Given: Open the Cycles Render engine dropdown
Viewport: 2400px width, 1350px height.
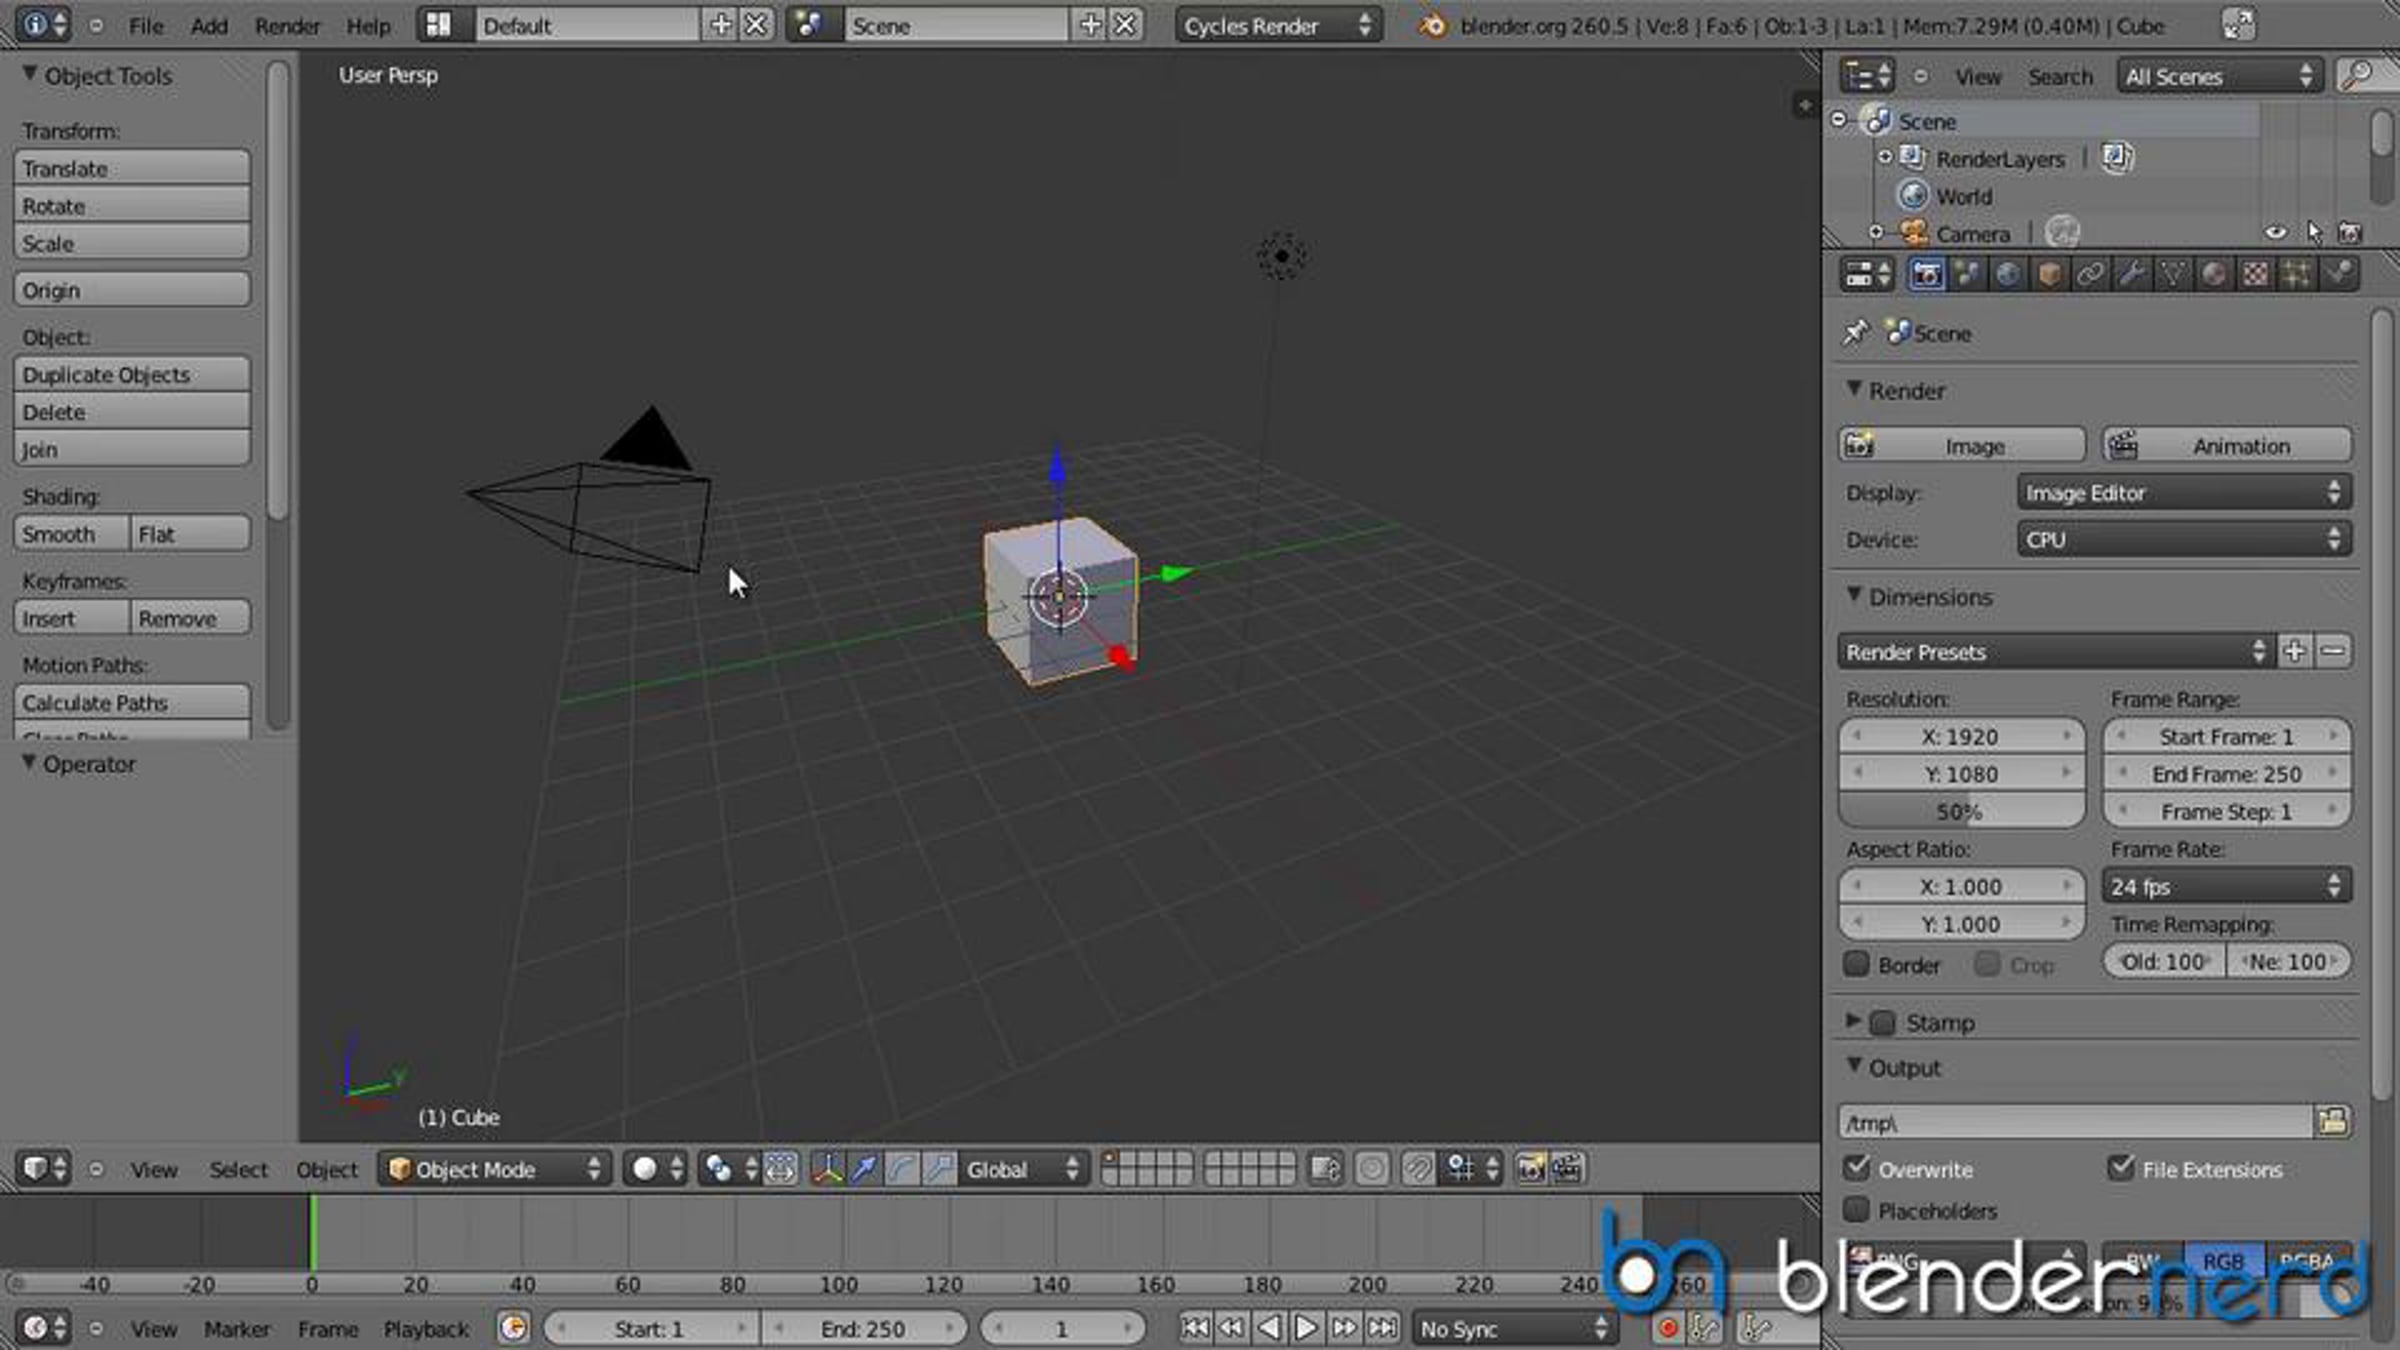Looking at the screenshot, I should (1278, 26).
